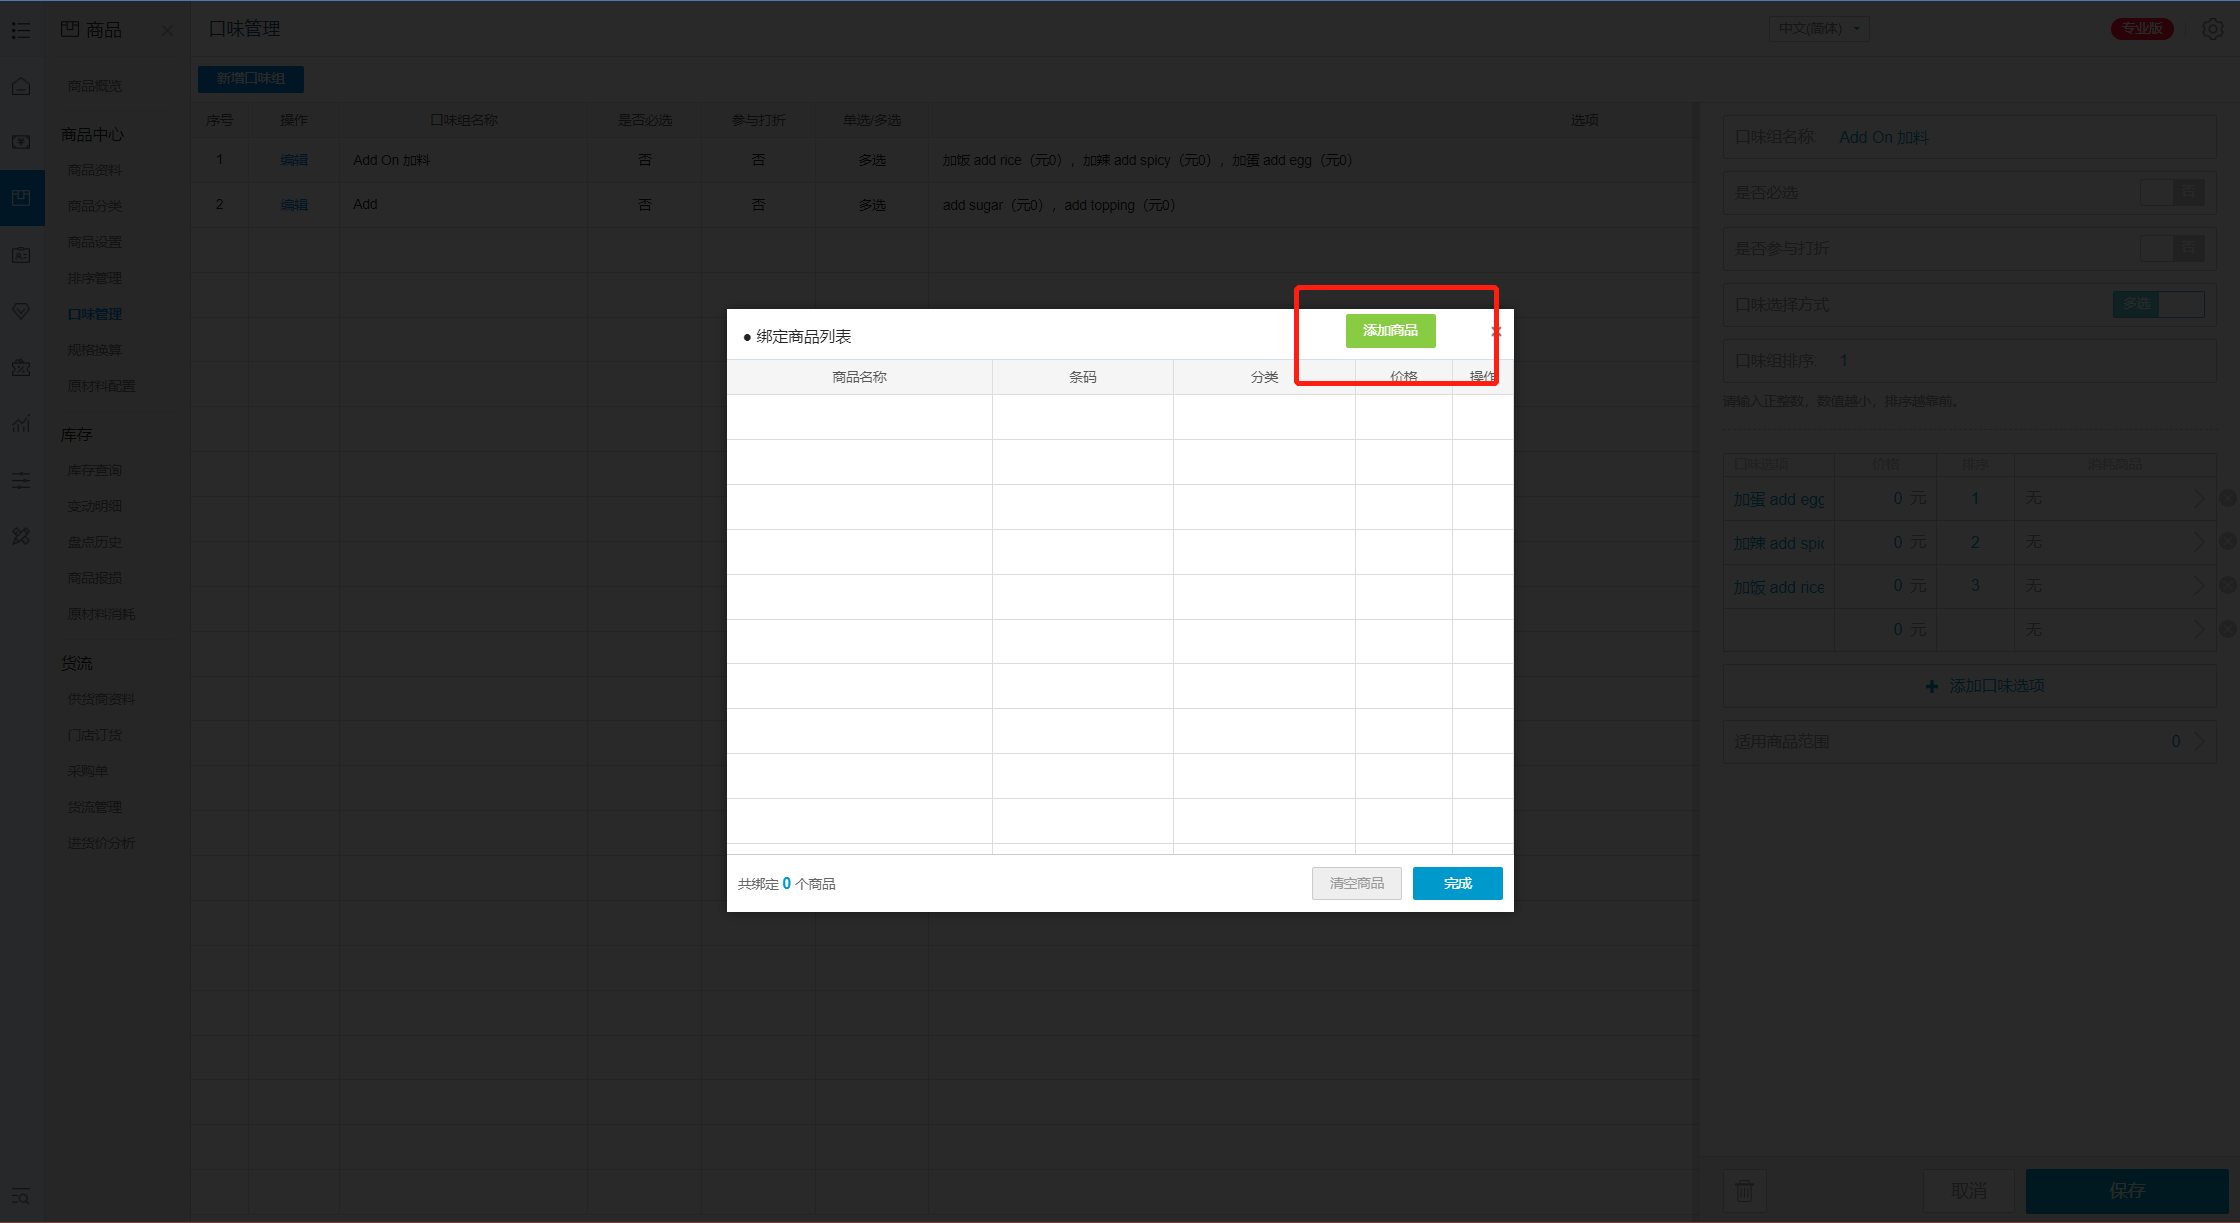Click the home icon in left sidebar
The height and width of the screenshot is (1223, 2240).
pyautogui.click(x=21, y=87)
